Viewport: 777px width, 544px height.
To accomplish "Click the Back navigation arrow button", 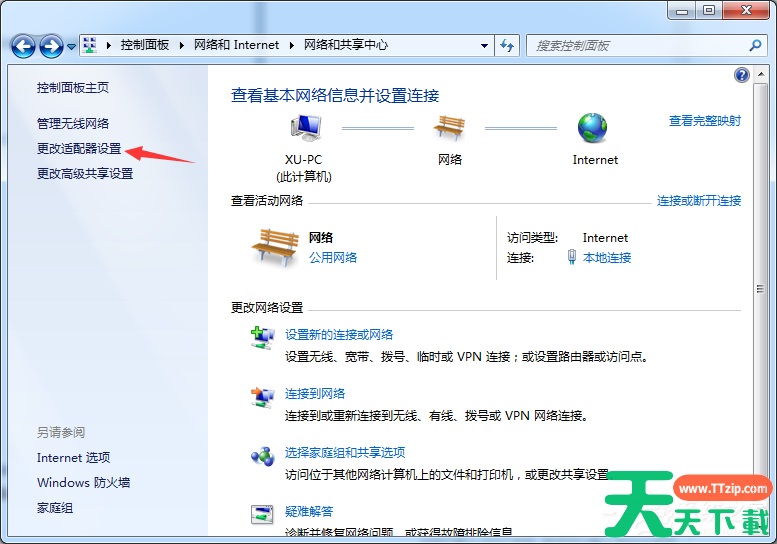I will [23, 47].
